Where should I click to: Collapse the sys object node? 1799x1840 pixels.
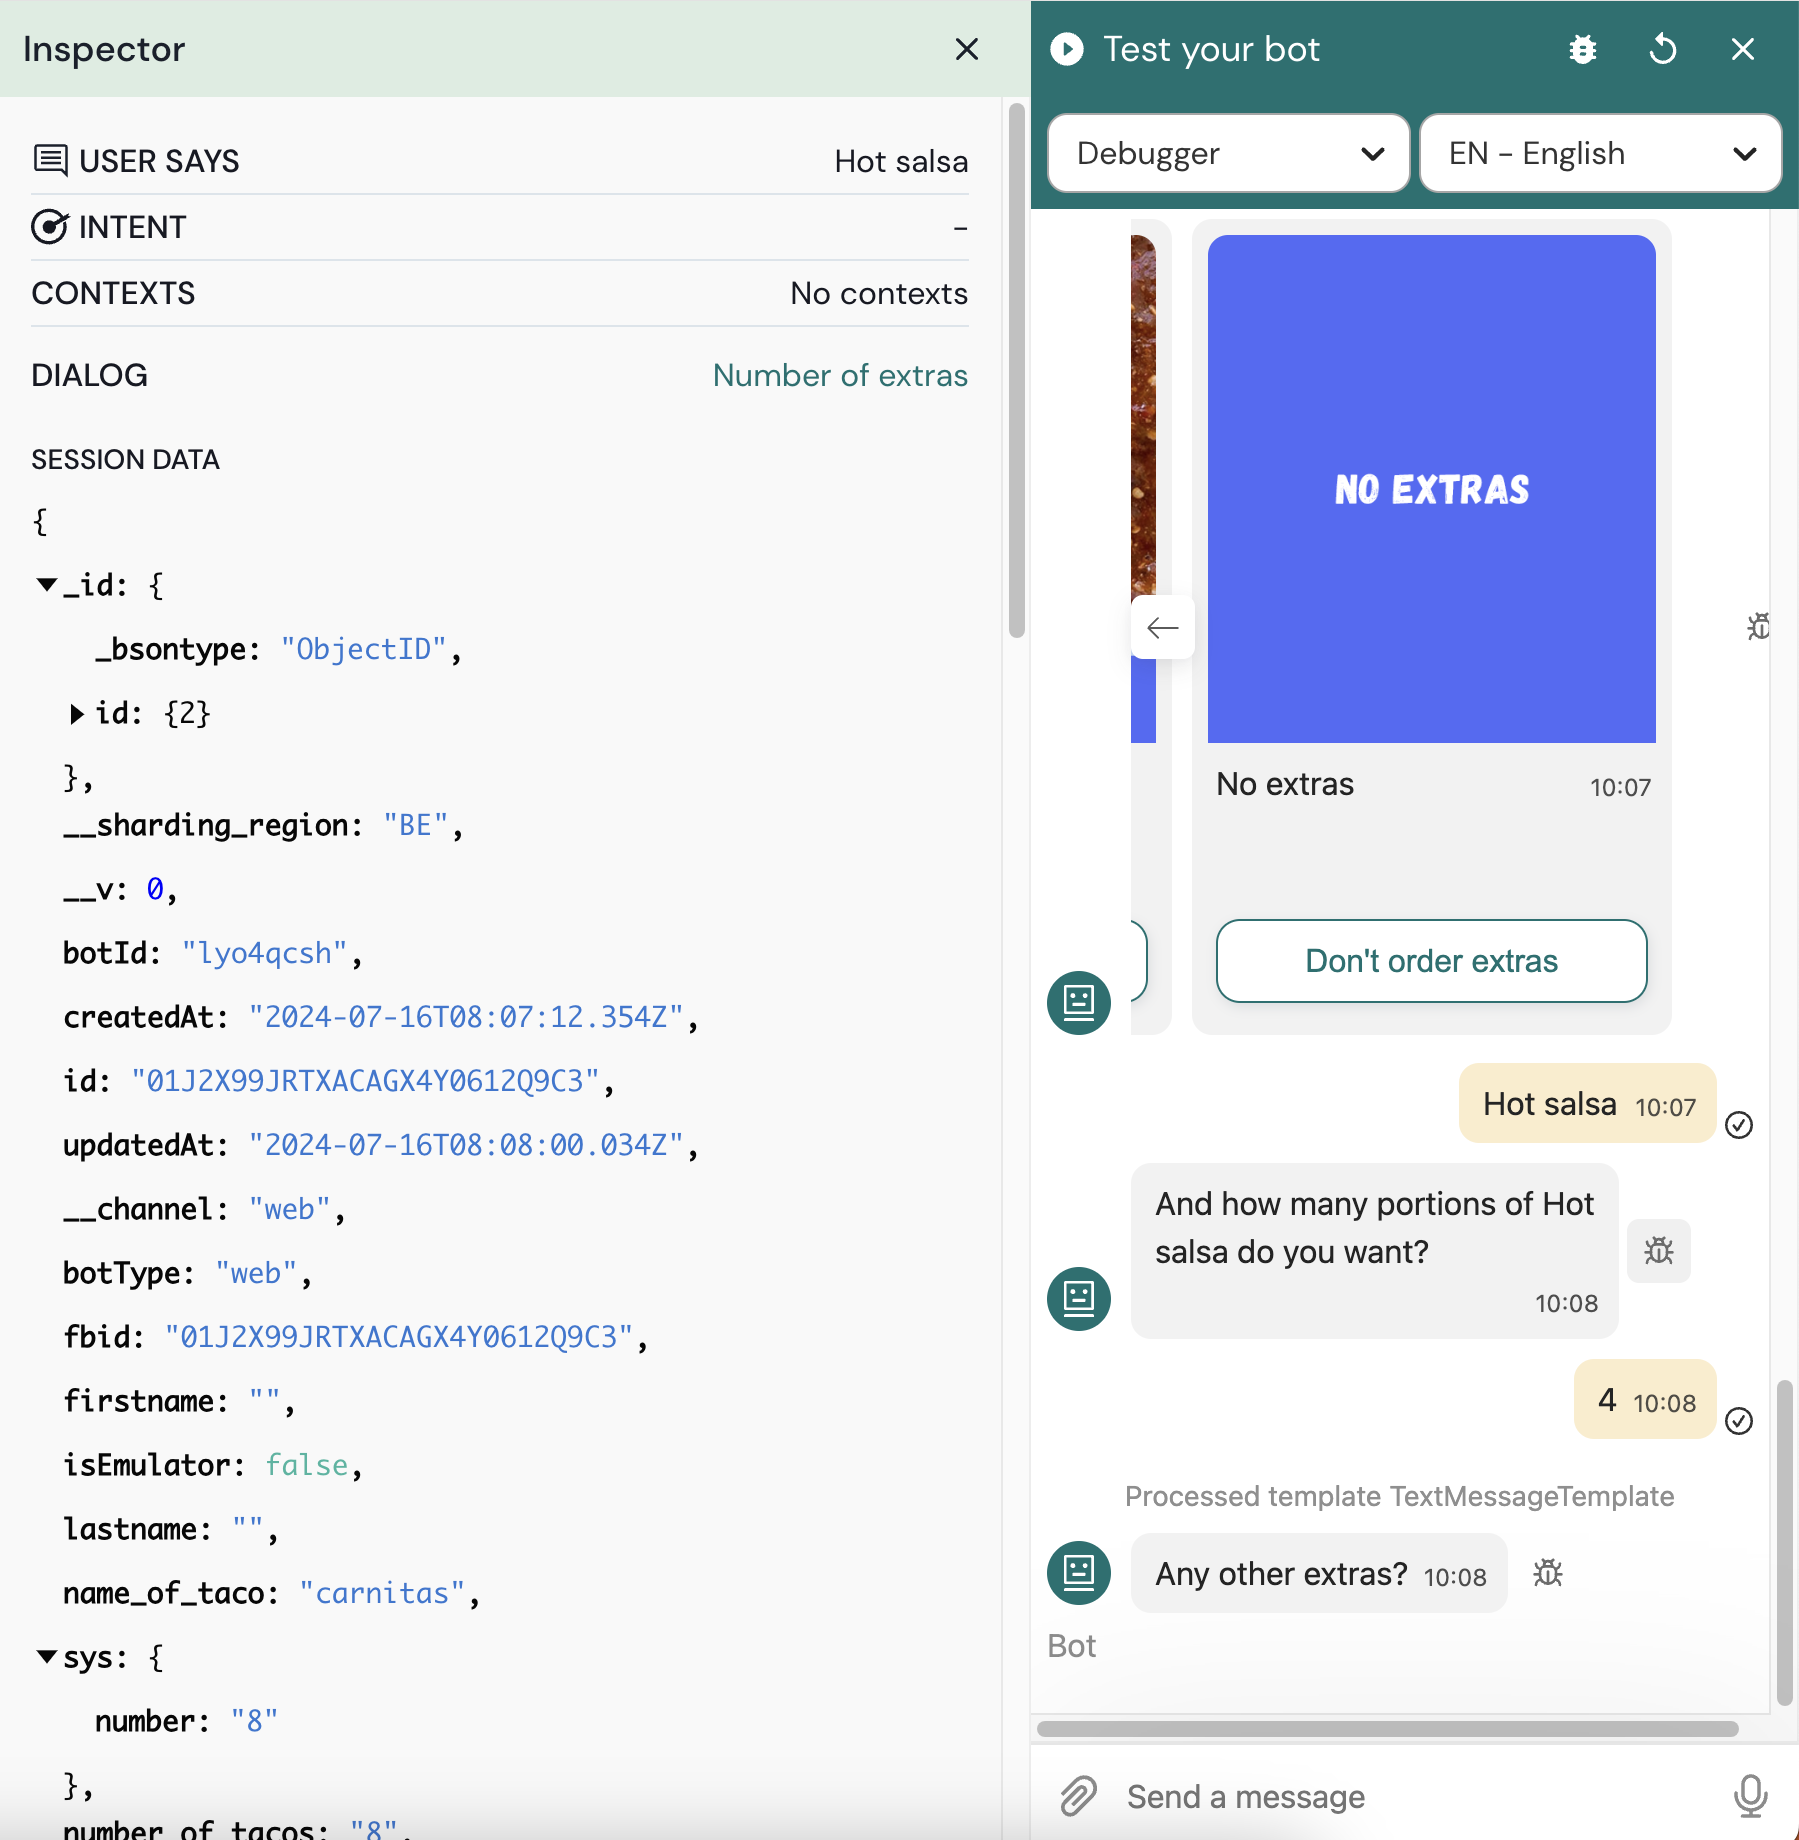(x=46, y=1657)
